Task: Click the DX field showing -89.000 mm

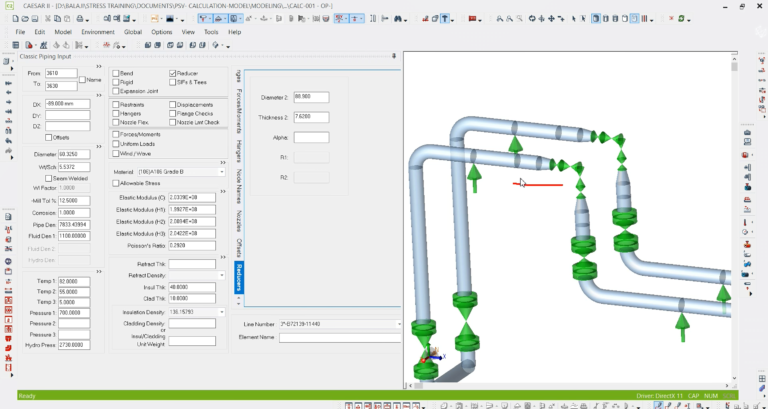Action: 68,104
